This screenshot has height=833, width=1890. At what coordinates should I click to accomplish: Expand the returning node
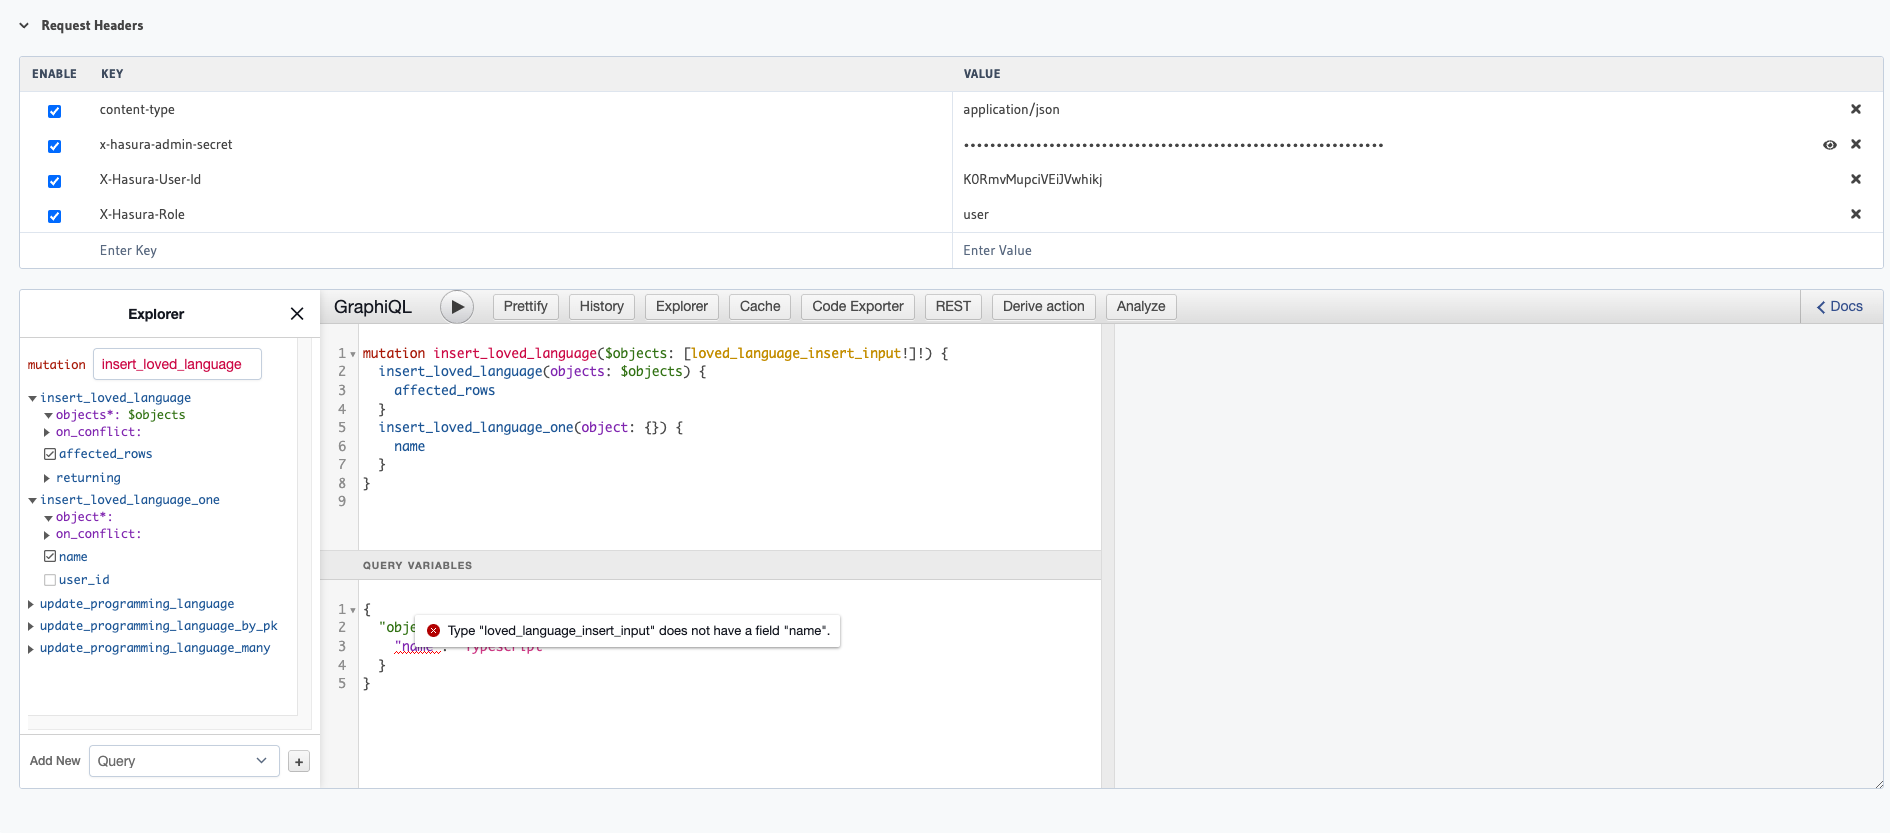pos(47,478)
